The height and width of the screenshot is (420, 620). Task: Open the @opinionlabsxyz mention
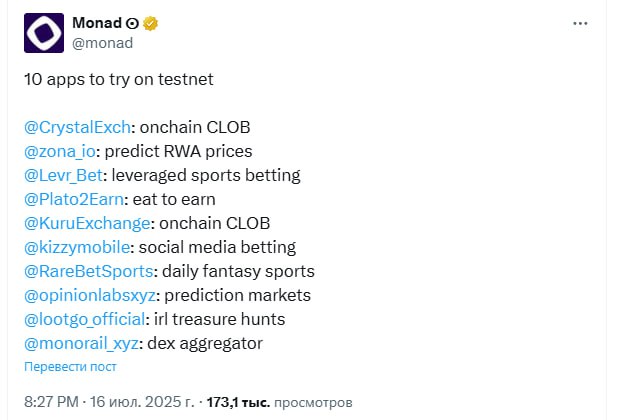90,296
